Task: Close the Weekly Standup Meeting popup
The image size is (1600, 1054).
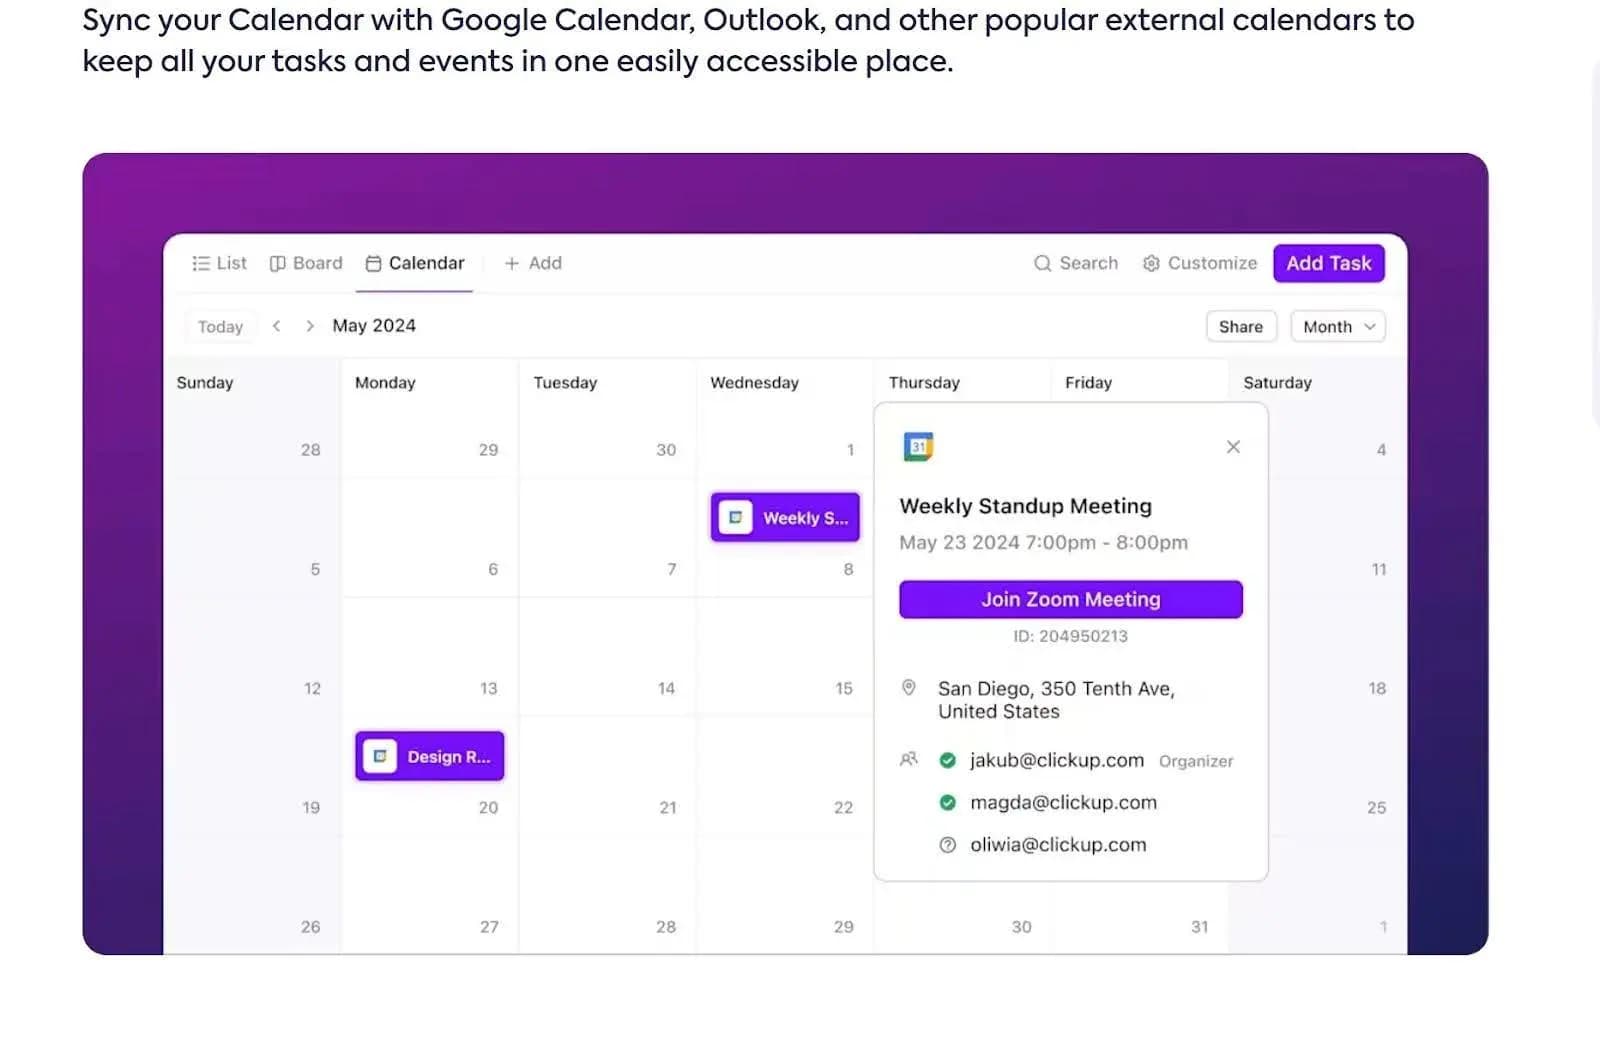Action: click(1233, 447)
